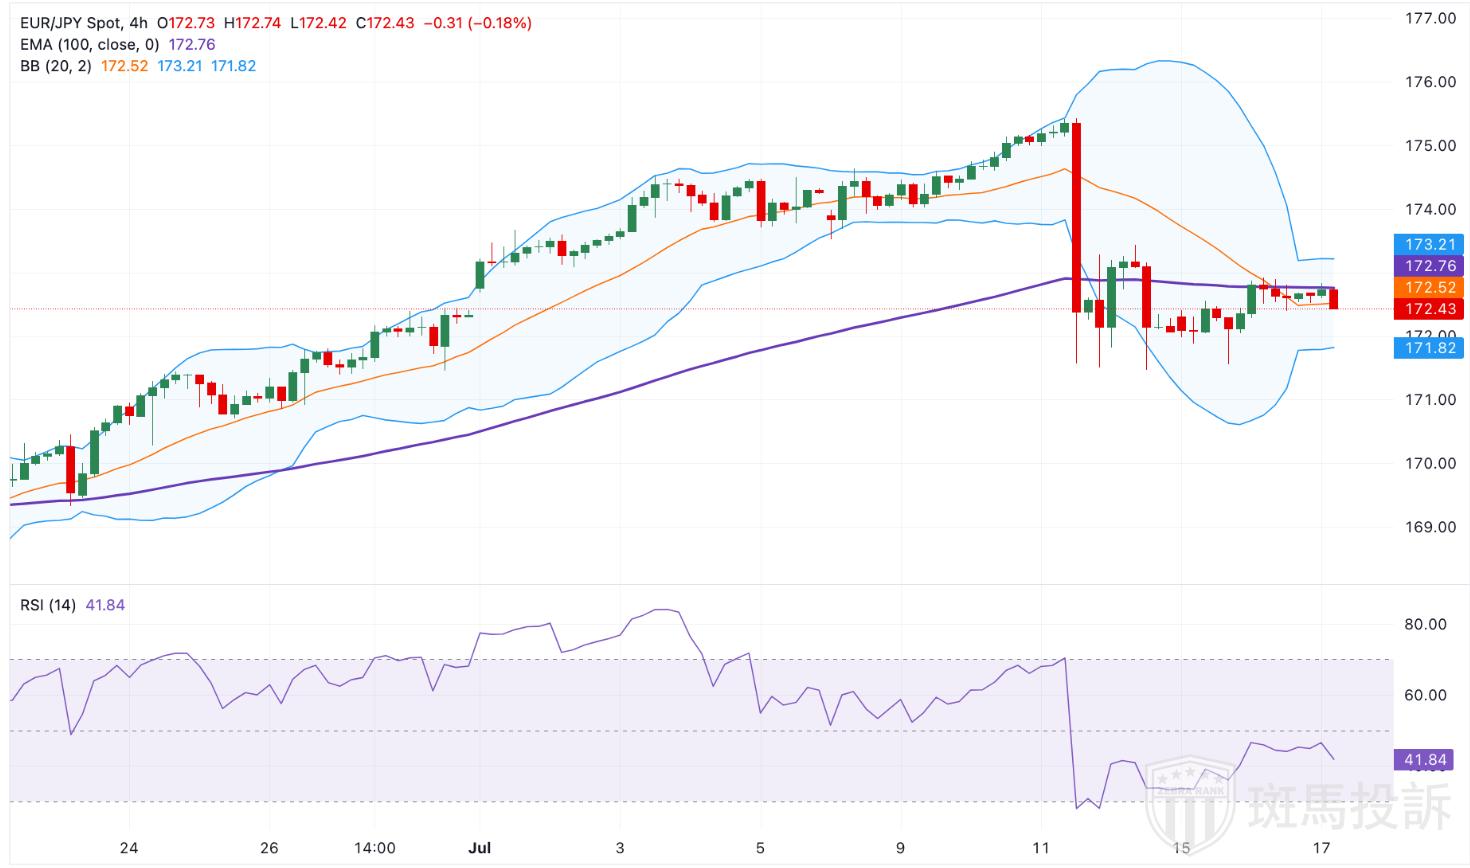Viewport: 1470px width, 868px height.
Task: Click the 24 date label on time axis
Action: tap(128, 848)
